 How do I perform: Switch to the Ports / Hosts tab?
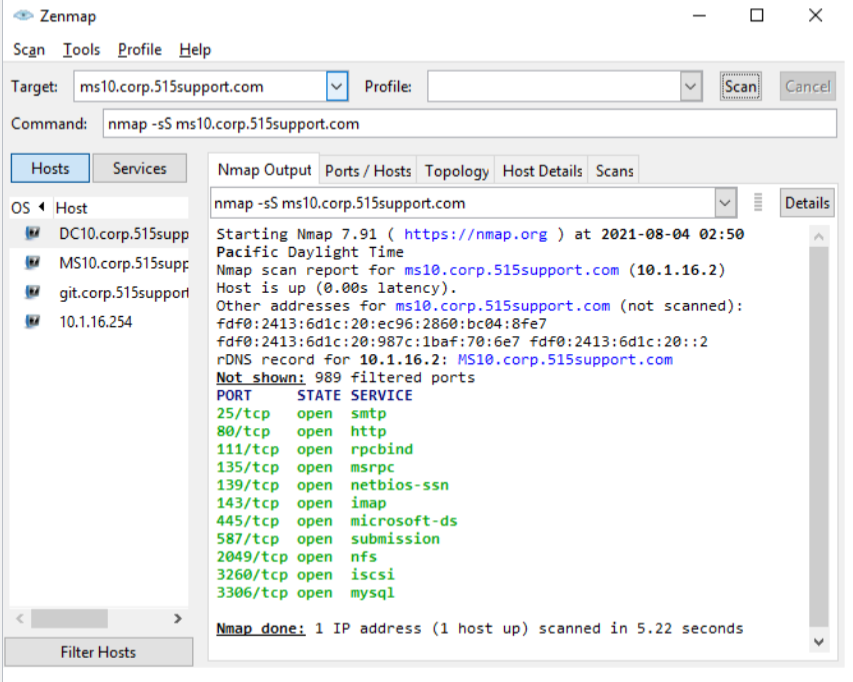point(368,171)
